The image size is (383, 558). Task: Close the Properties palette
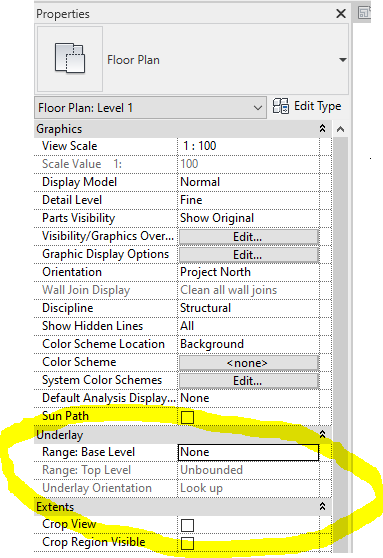pyautogui.click(x=341, y=14)
